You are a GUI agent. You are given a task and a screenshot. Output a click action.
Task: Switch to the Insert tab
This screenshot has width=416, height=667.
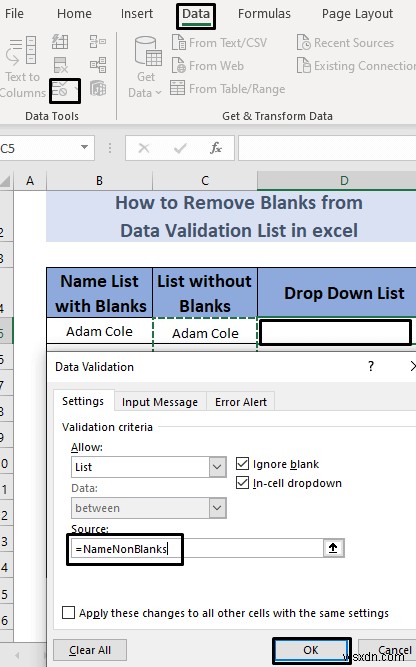click(x=137, y=14)
